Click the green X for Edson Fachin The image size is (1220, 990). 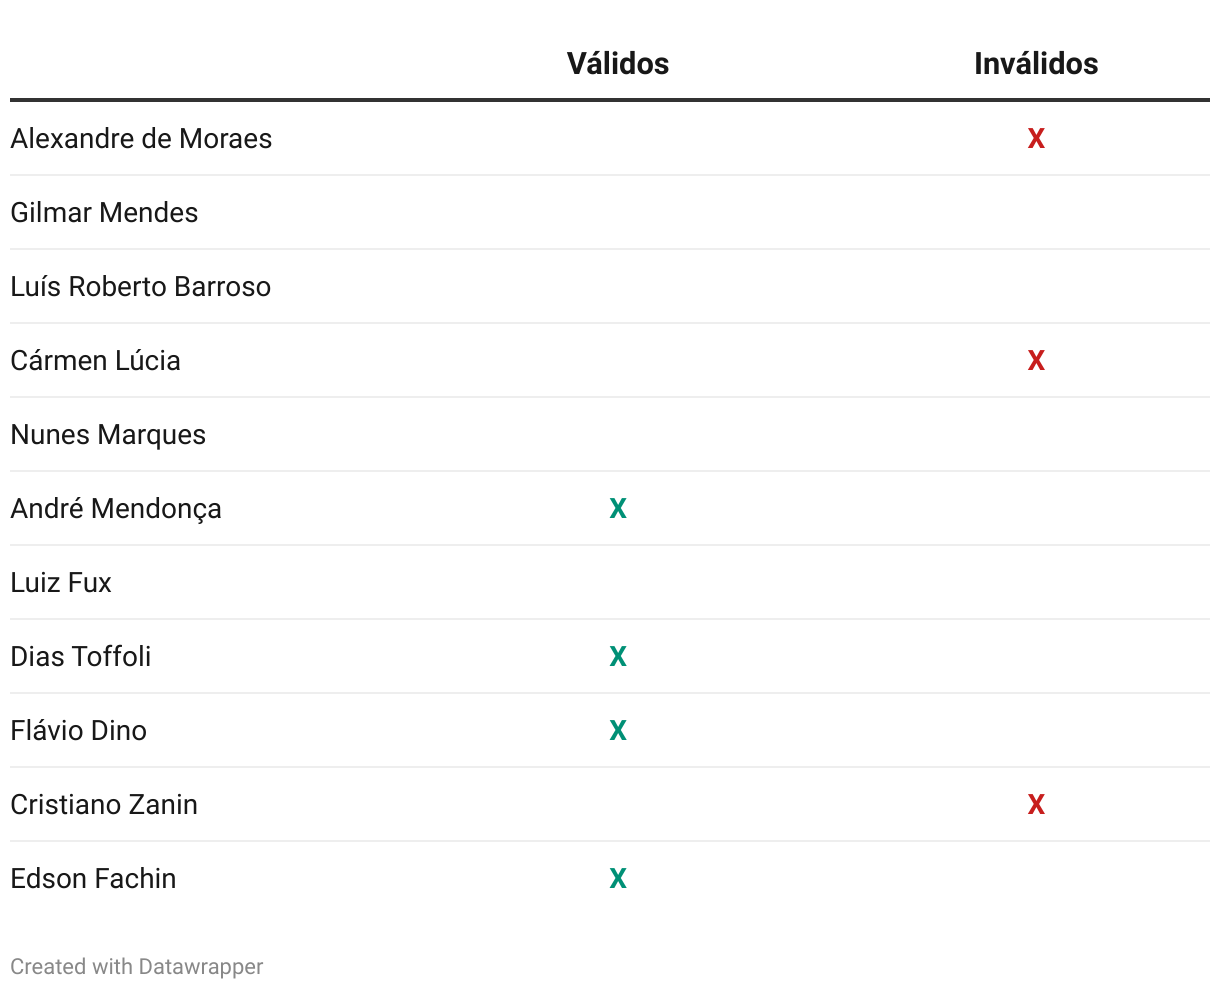coord(618,879)
